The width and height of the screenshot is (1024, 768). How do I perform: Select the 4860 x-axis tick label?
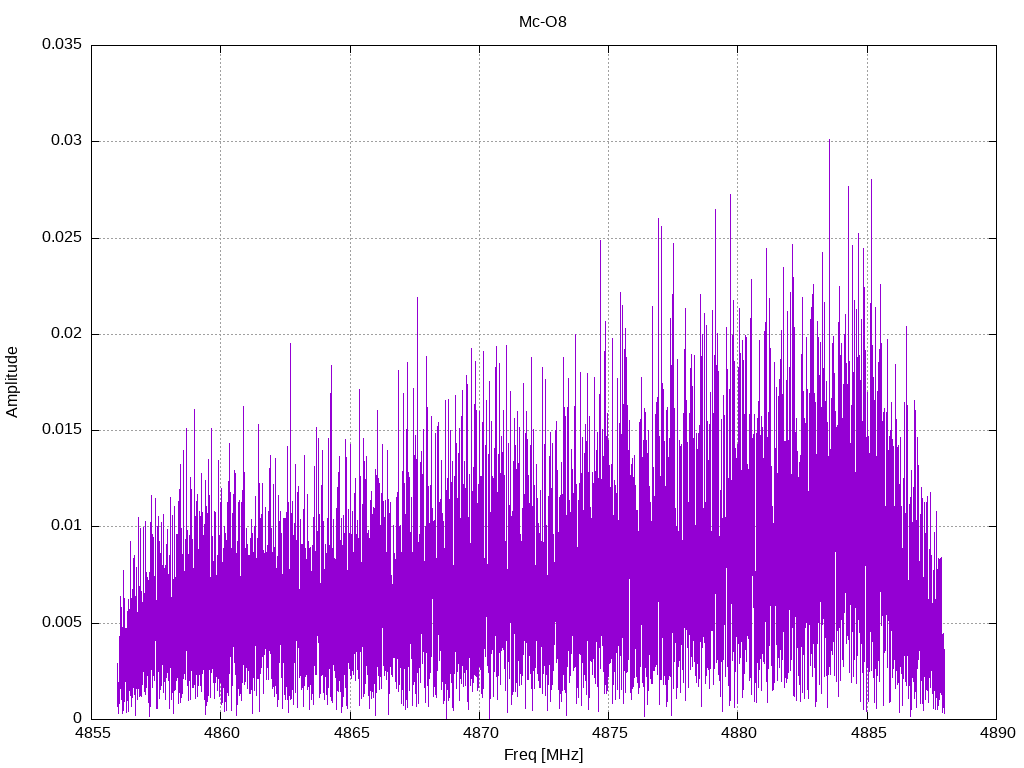[221, 734]
